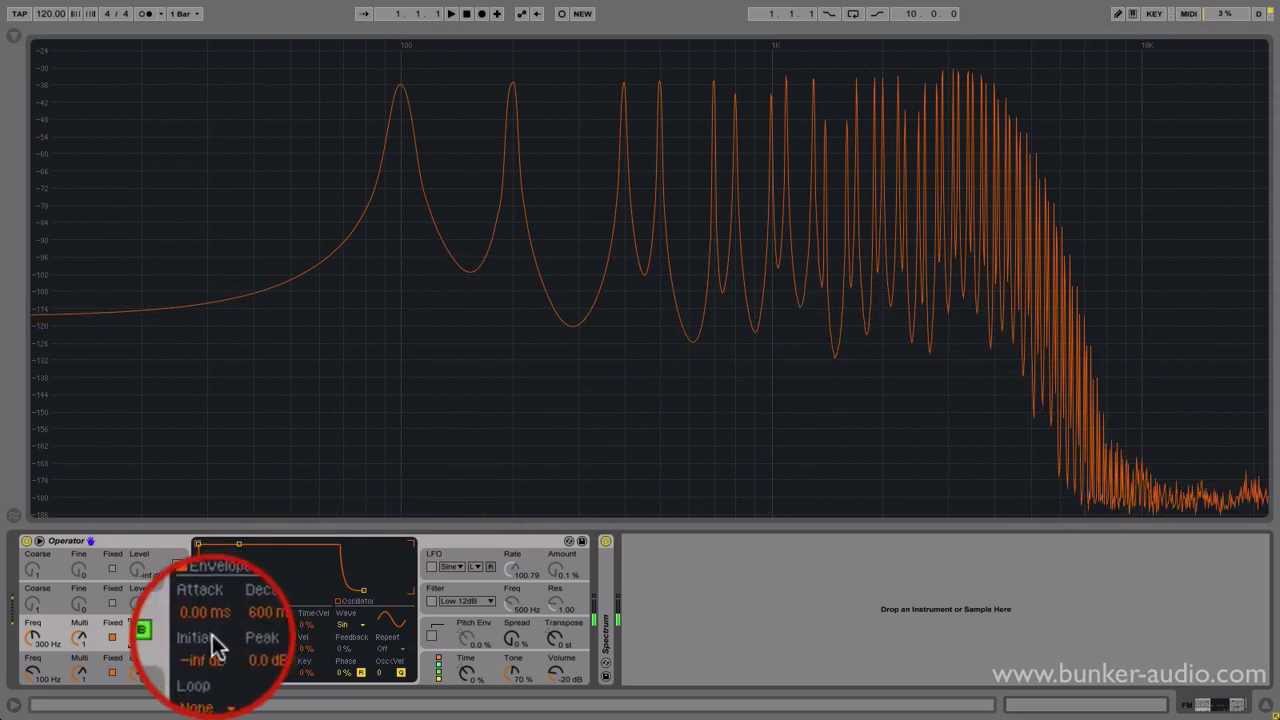Stop playback with the Stop button

pos(466,14)
